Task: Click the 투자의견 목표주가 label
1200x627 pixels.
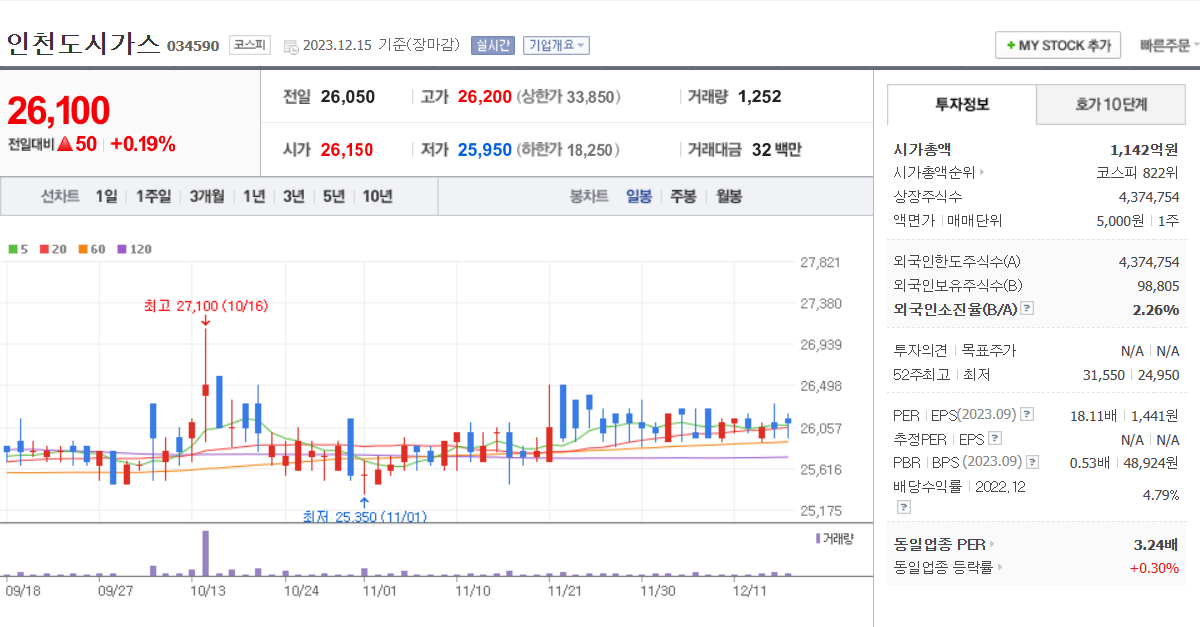Action: pos(954,351)
